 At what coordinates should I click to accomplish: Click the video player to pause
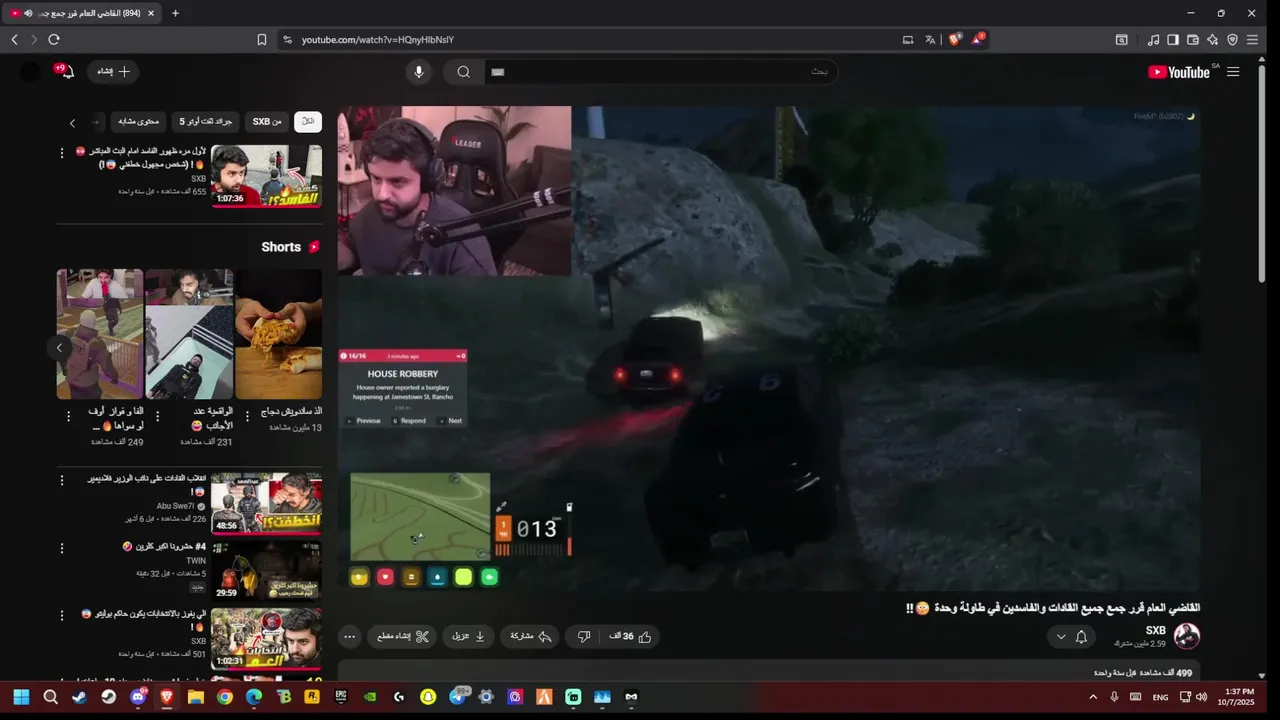coord(769,348)
